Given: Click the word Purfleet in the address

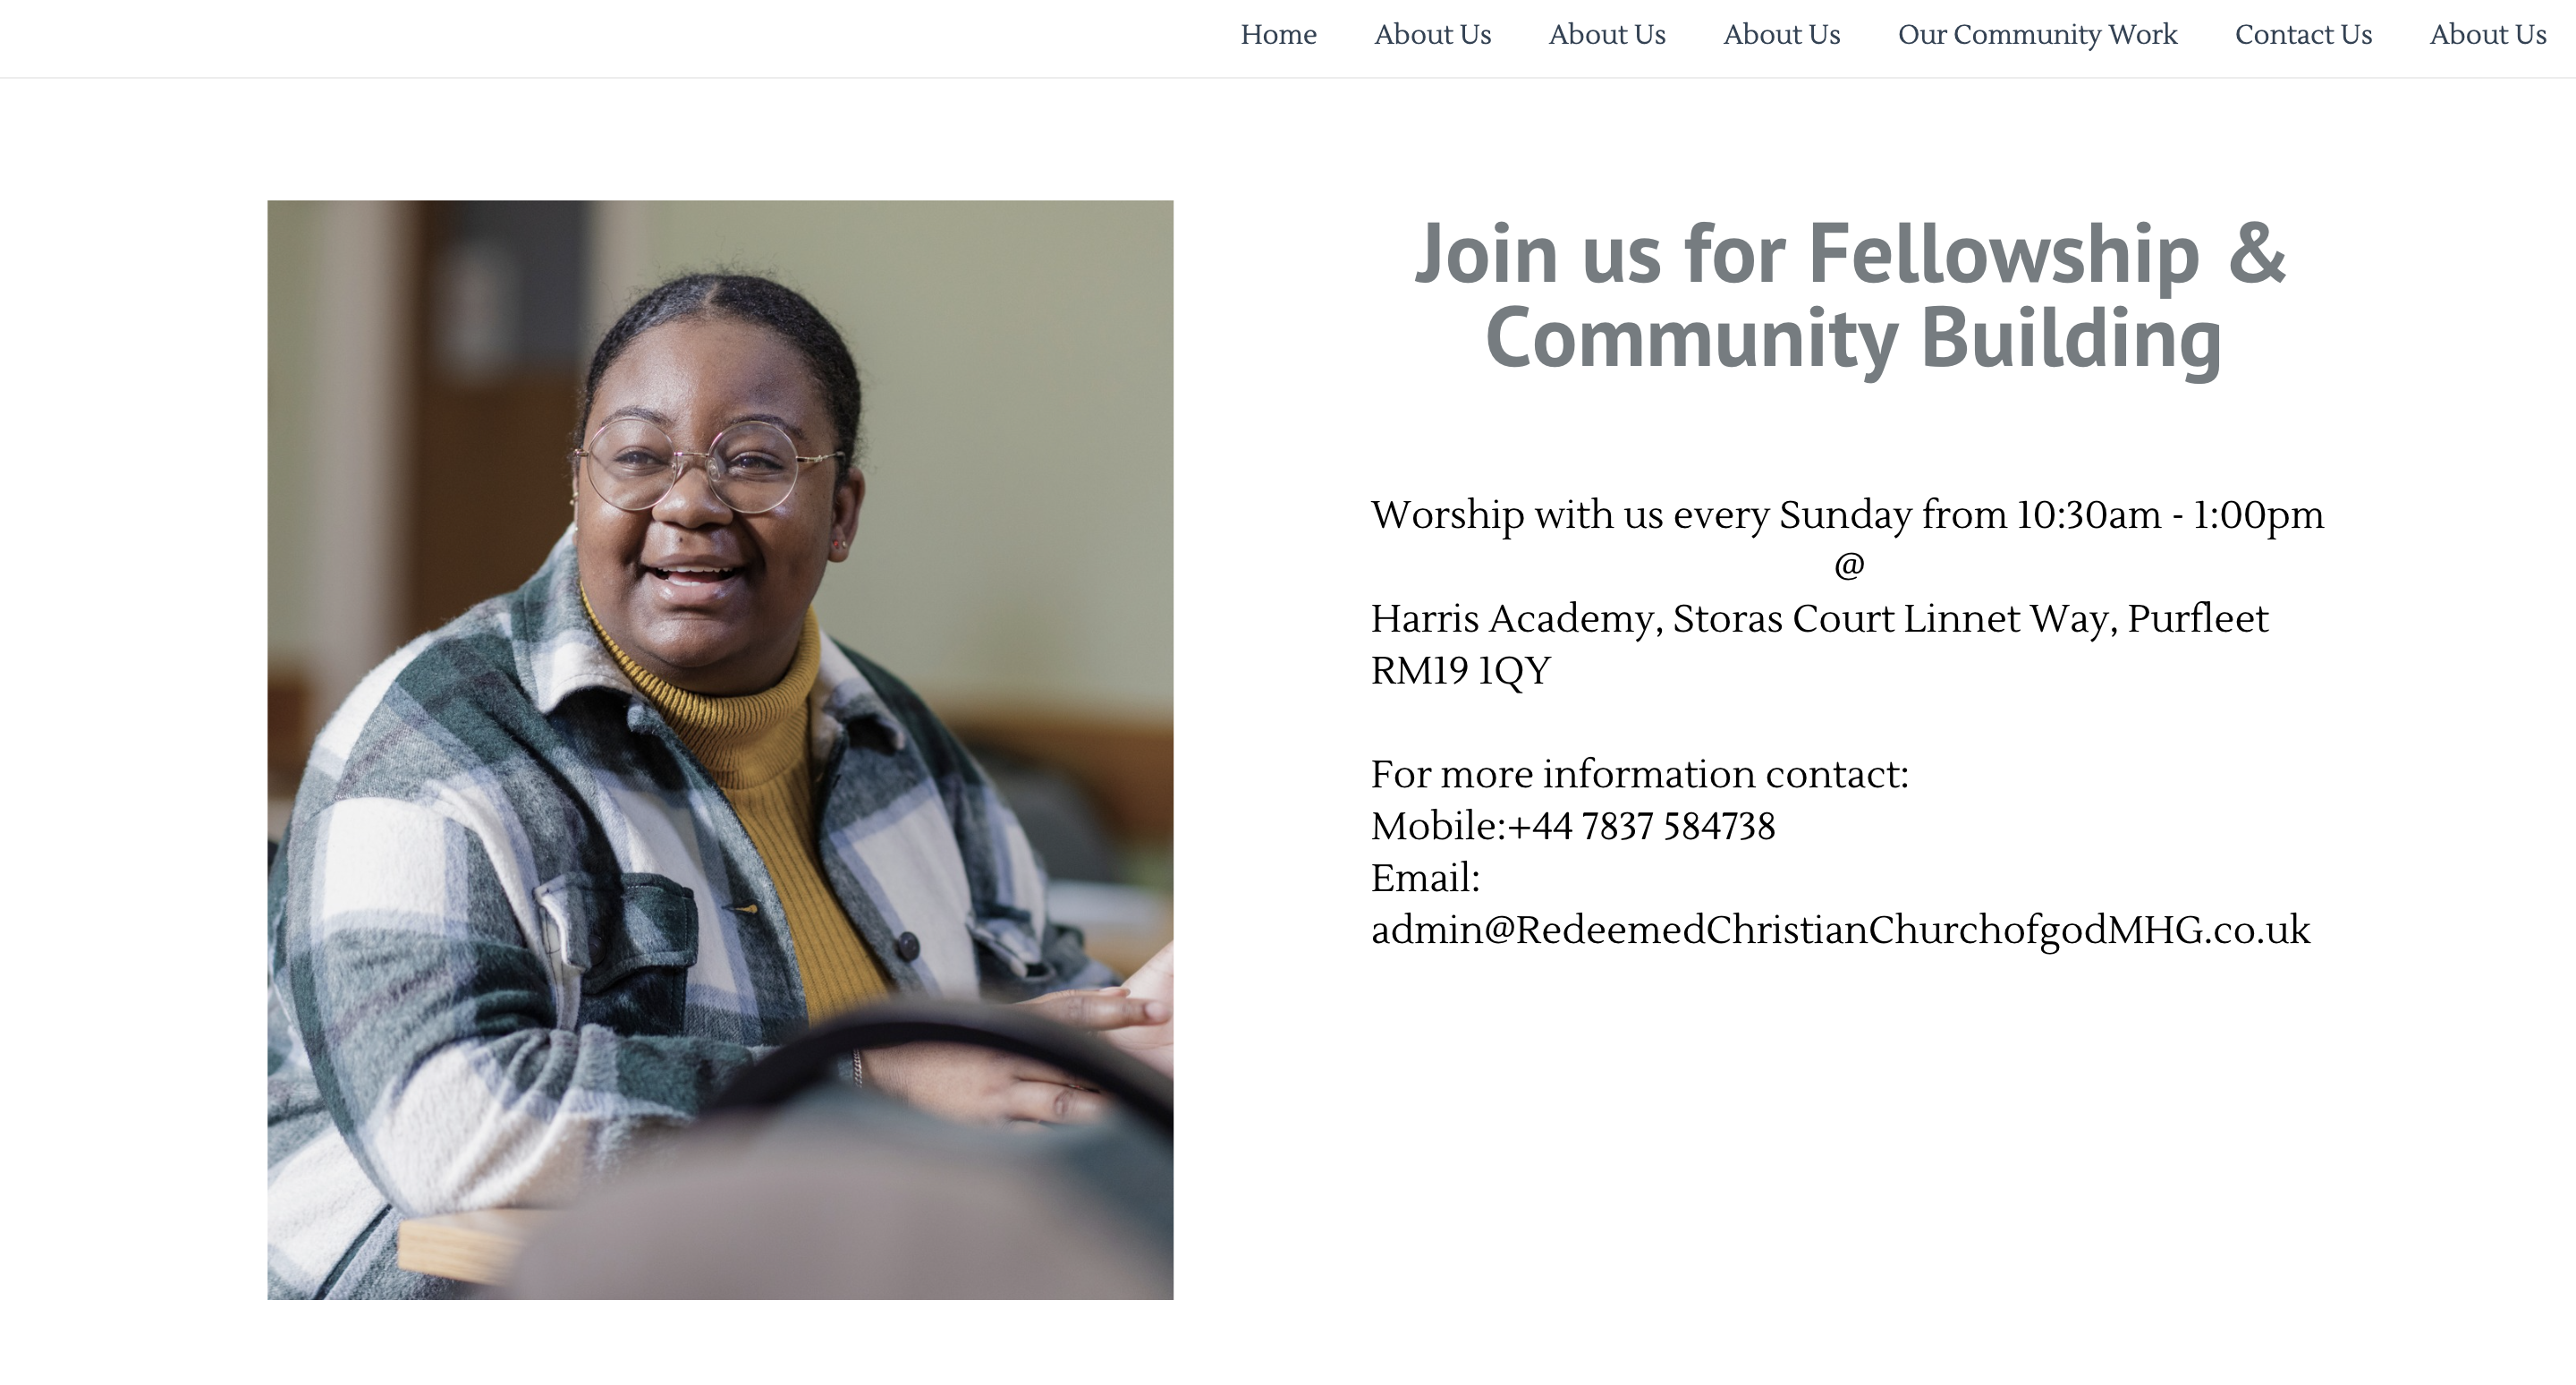Looking at the screenshot, I should 2197,619.
